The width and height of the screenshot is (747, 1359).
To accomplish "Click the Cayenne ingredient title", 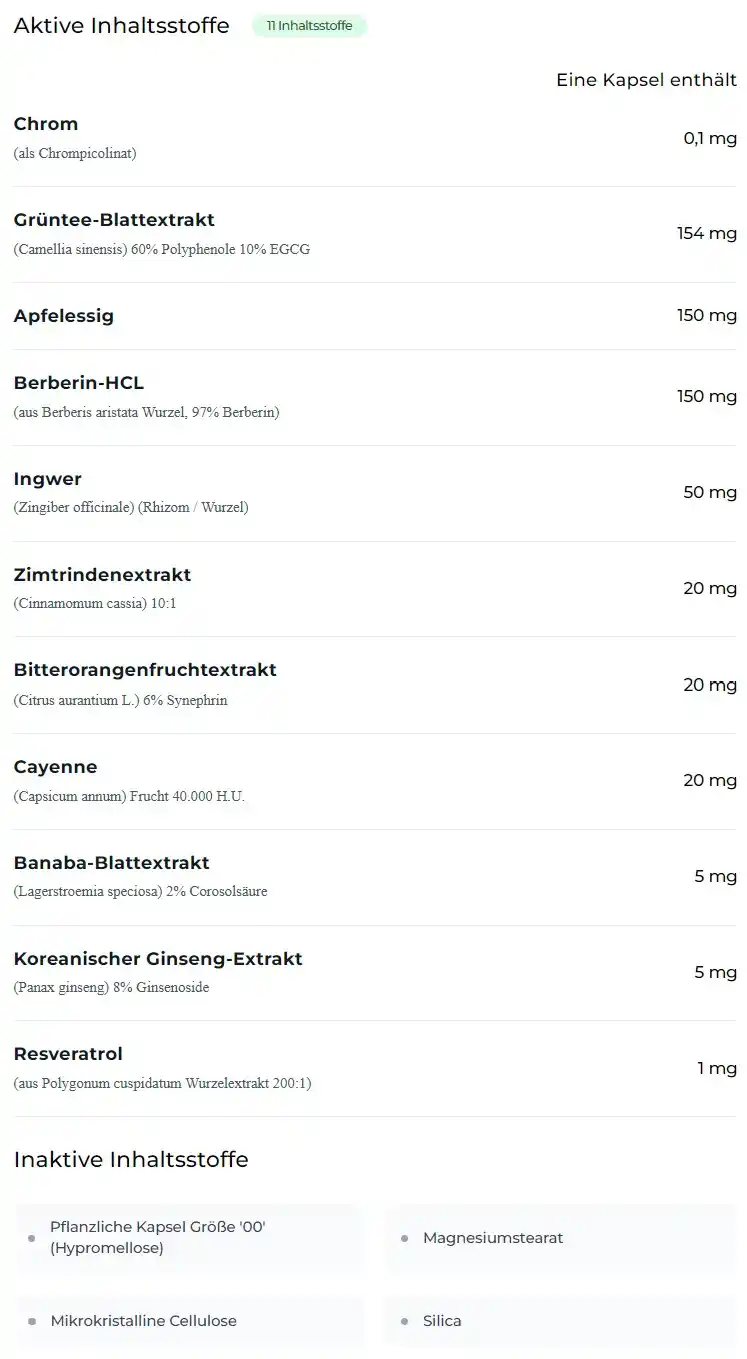I will [x=56, y=767].
